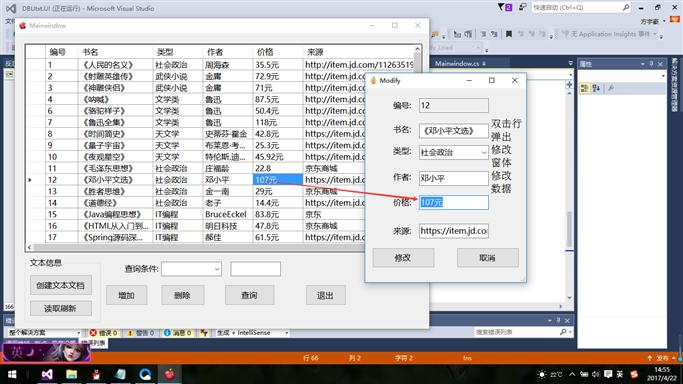Select the 错误列表 tab at the bottom
This screenshot has height=384, width=683.
[95, 344]
